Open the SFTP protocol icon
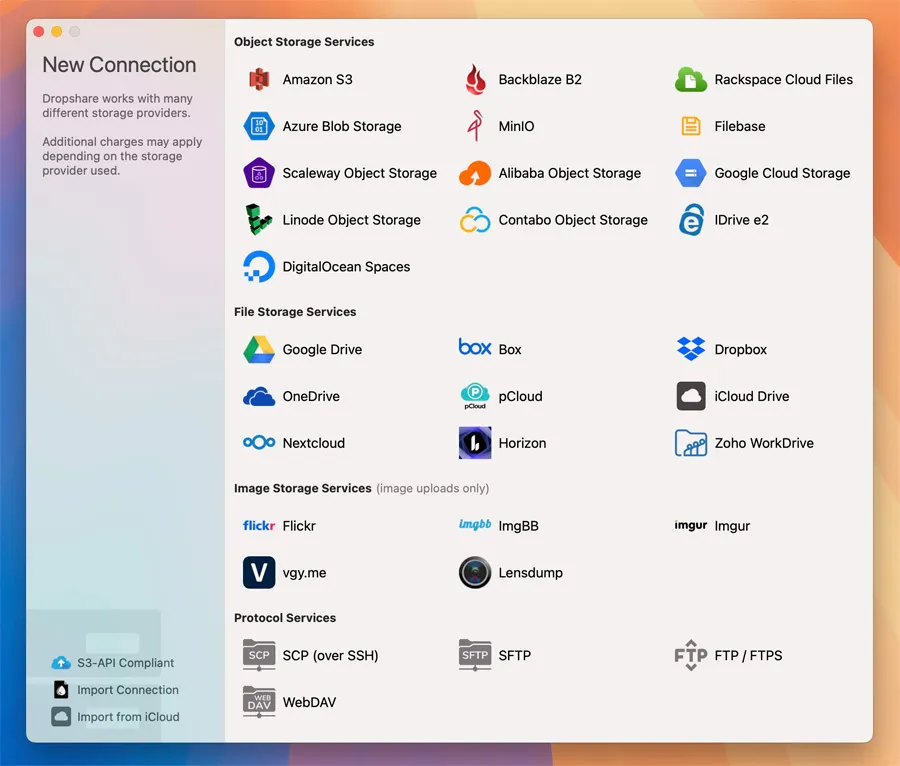 475,656
